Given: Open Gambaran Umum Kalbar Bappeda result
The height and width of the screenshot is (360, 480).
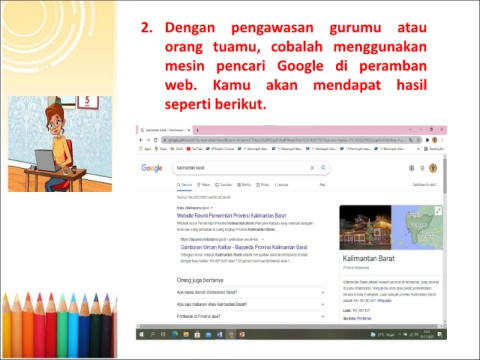Looking at the screenshot, I should coord(244,247).
